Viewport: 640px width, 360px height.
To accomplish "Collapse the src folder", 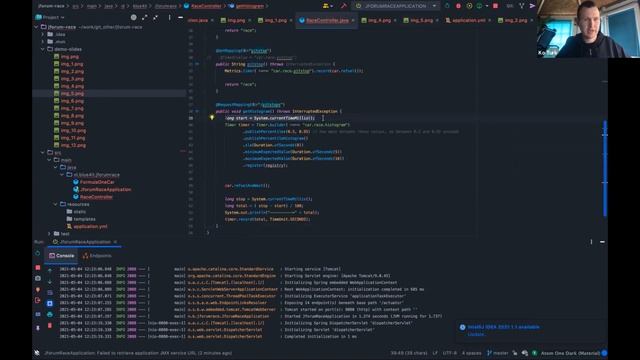I will pos(43,152).
